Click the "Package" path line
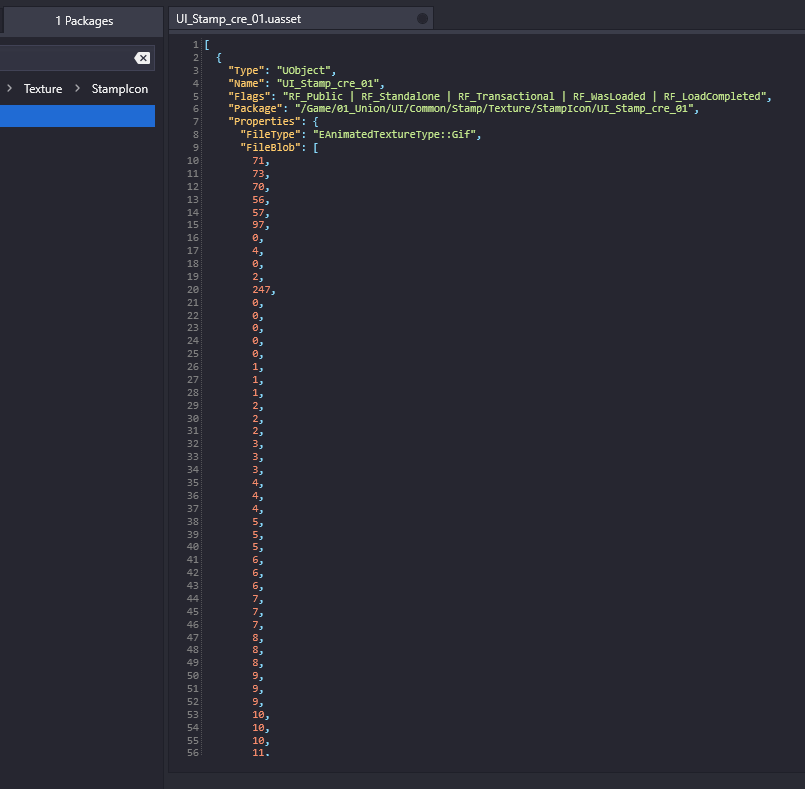 464,109
